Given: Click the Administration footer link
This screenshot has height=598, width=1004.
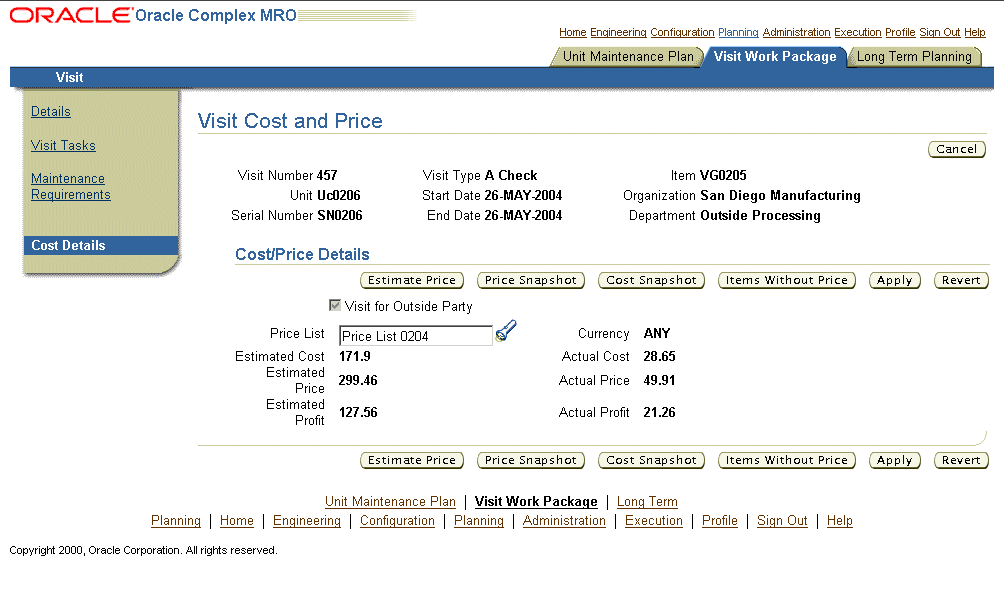Looking at the screenshot, I should tap(564, 521).
